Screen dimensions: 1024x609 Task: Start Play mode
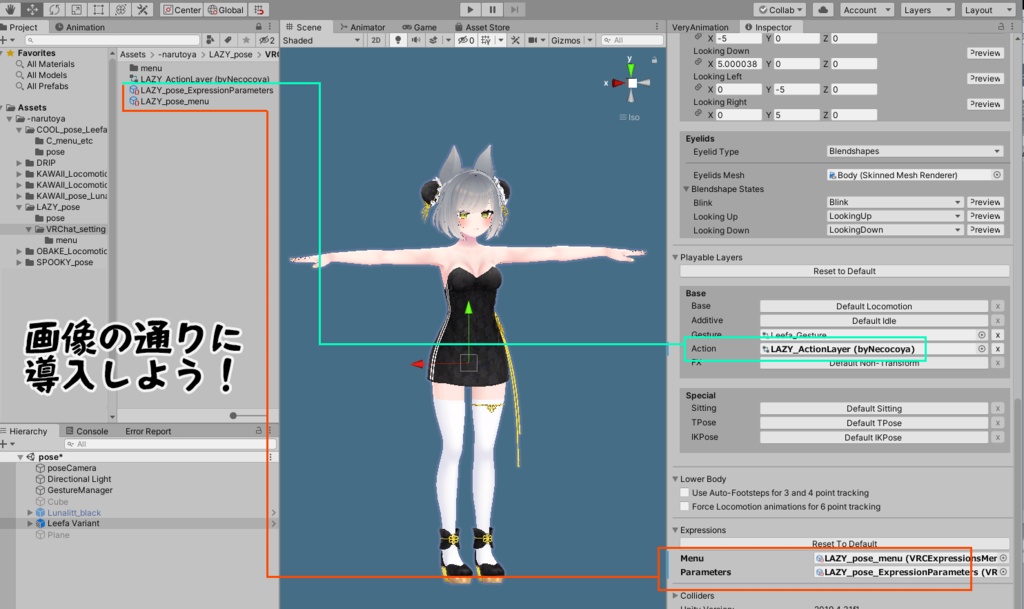[470, 10]
